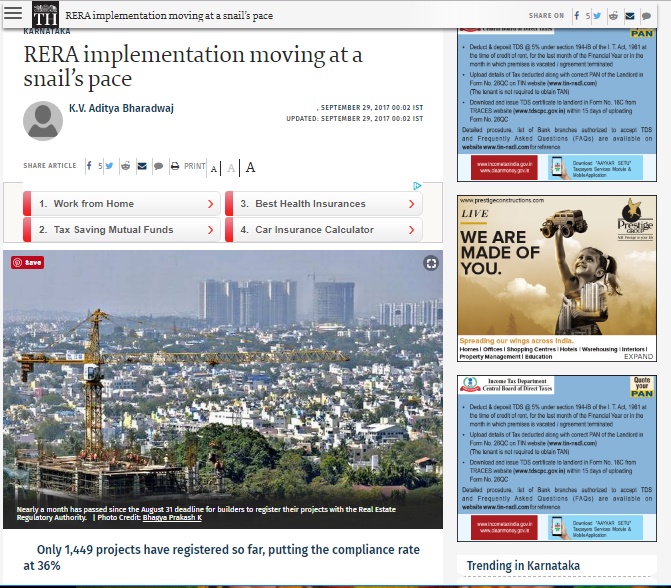Select the medium font size A
This screenshot has height=588, width=671.
[x=231, y=168]
